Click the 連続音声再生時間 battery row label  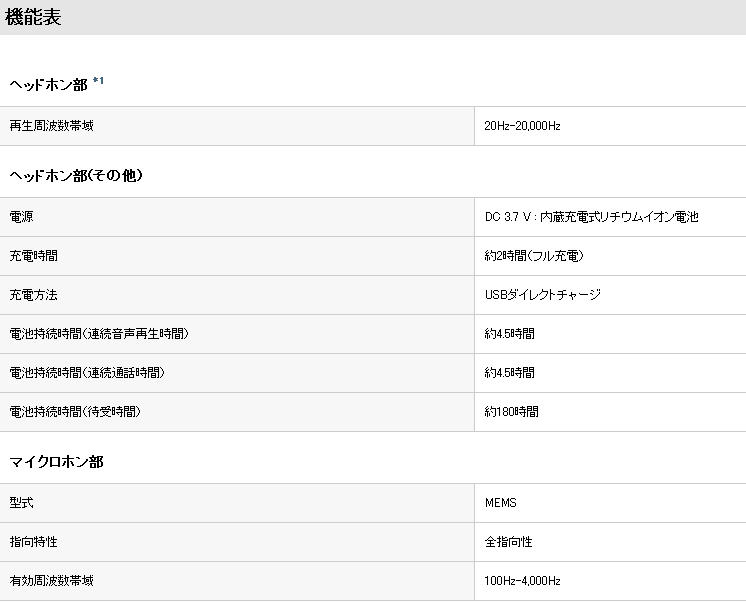[x=99, y=334]
